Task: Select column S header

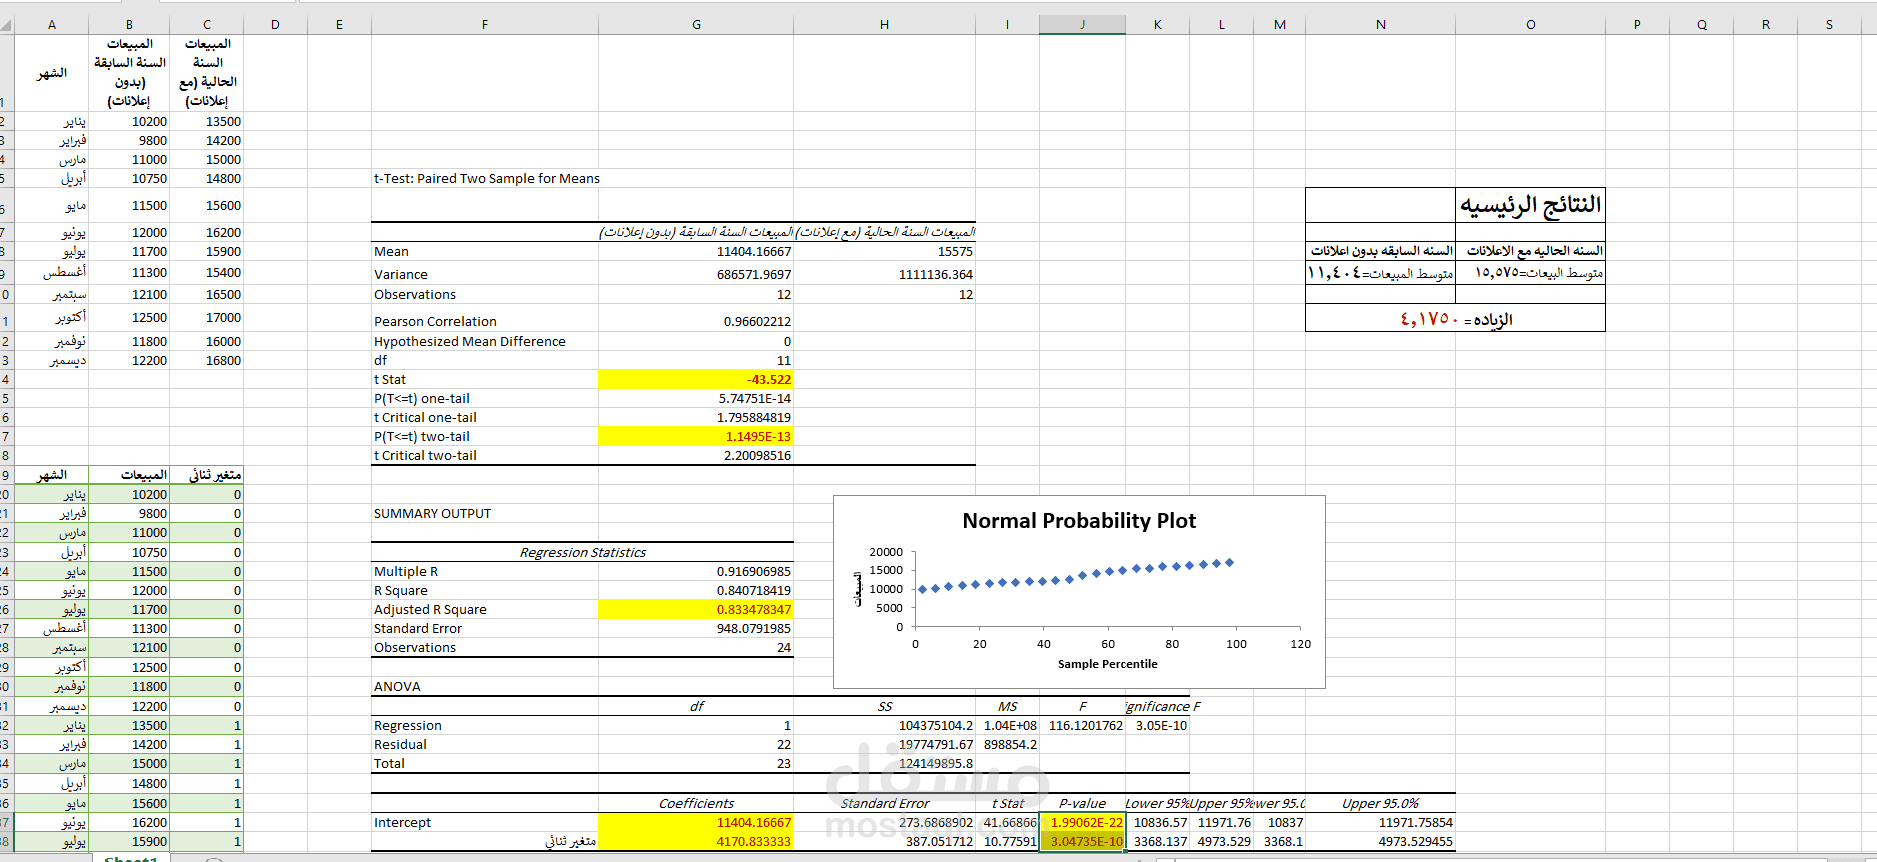Action: pos(1829,24)
